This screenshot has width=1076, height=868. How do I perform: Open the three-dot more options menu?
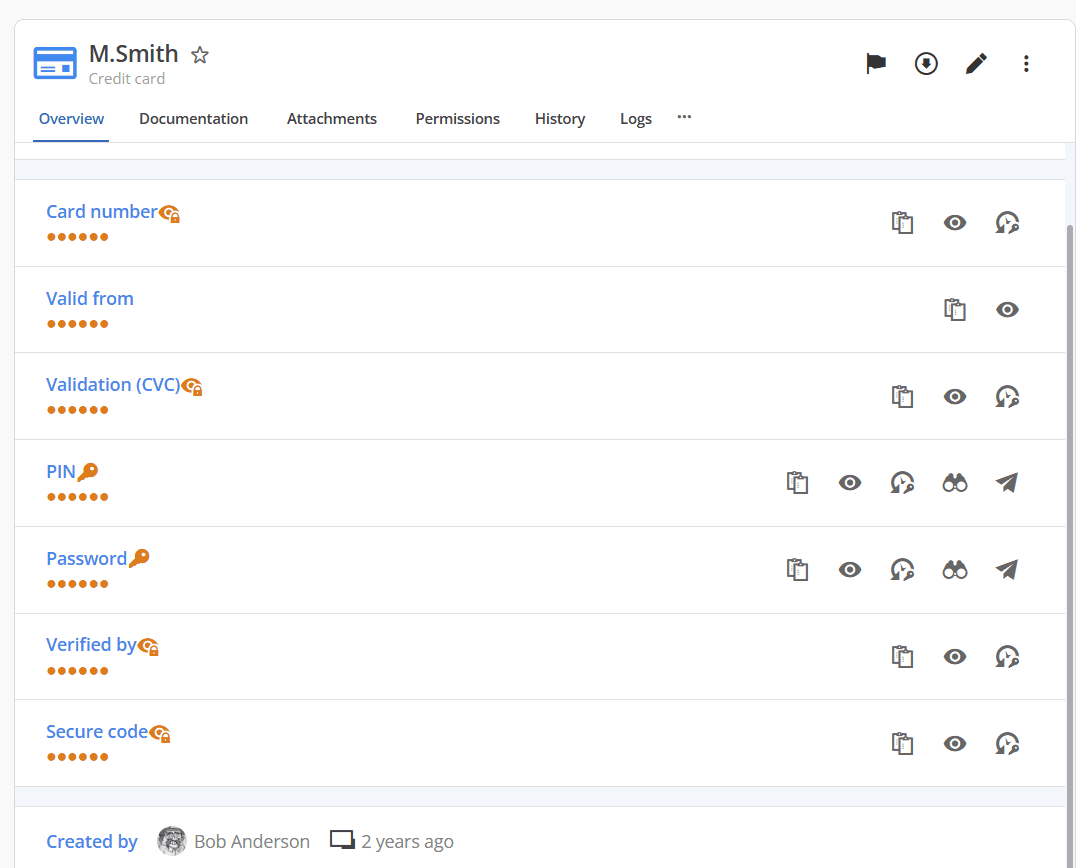[1026, 64]
